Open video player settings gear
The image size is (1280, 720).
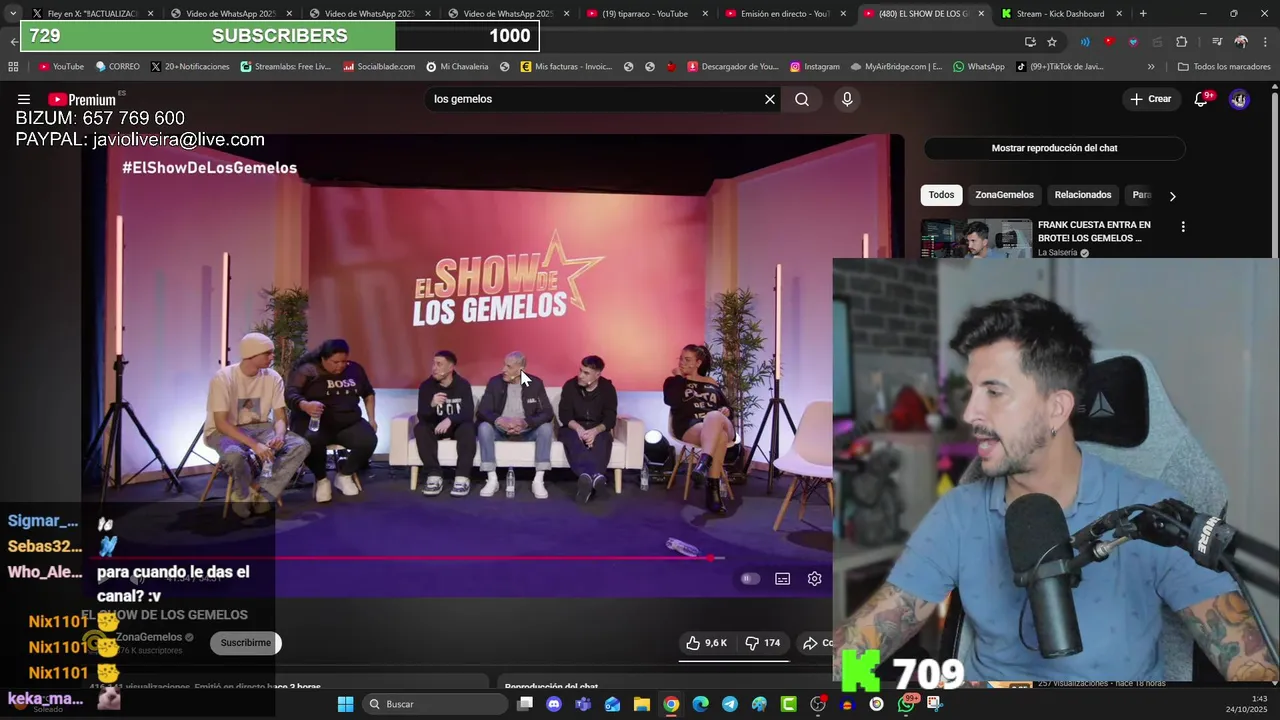pos(815,579)
